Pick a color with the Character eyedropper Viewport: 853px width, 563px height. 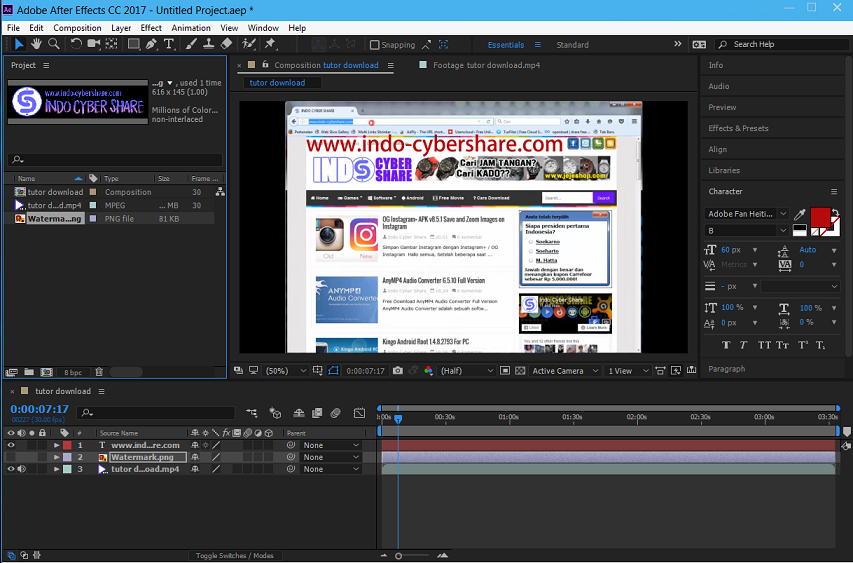tap(800, 214)
